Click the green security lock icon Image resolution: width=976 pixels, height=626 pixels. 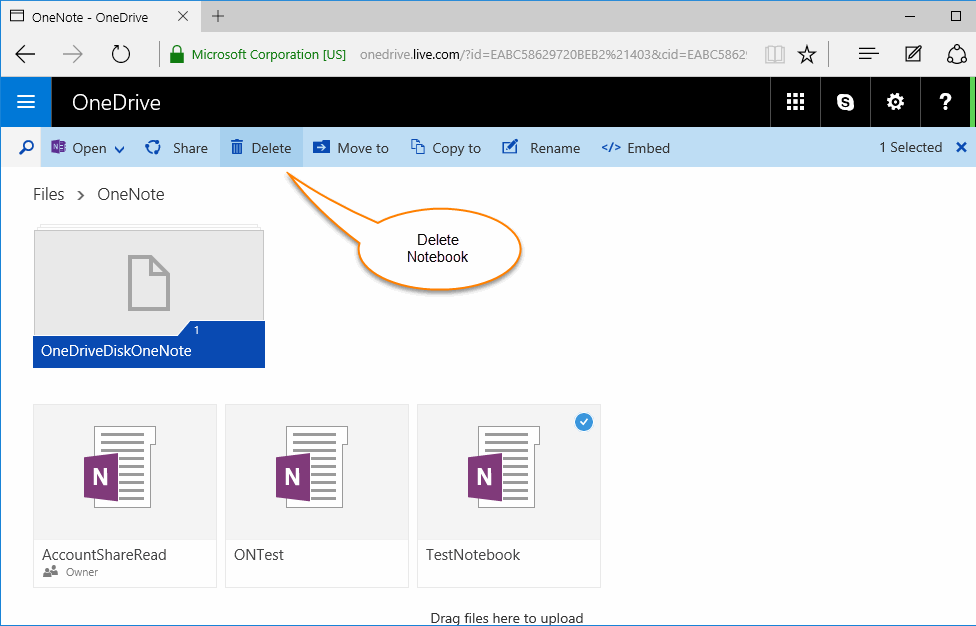tap(177, 54)
